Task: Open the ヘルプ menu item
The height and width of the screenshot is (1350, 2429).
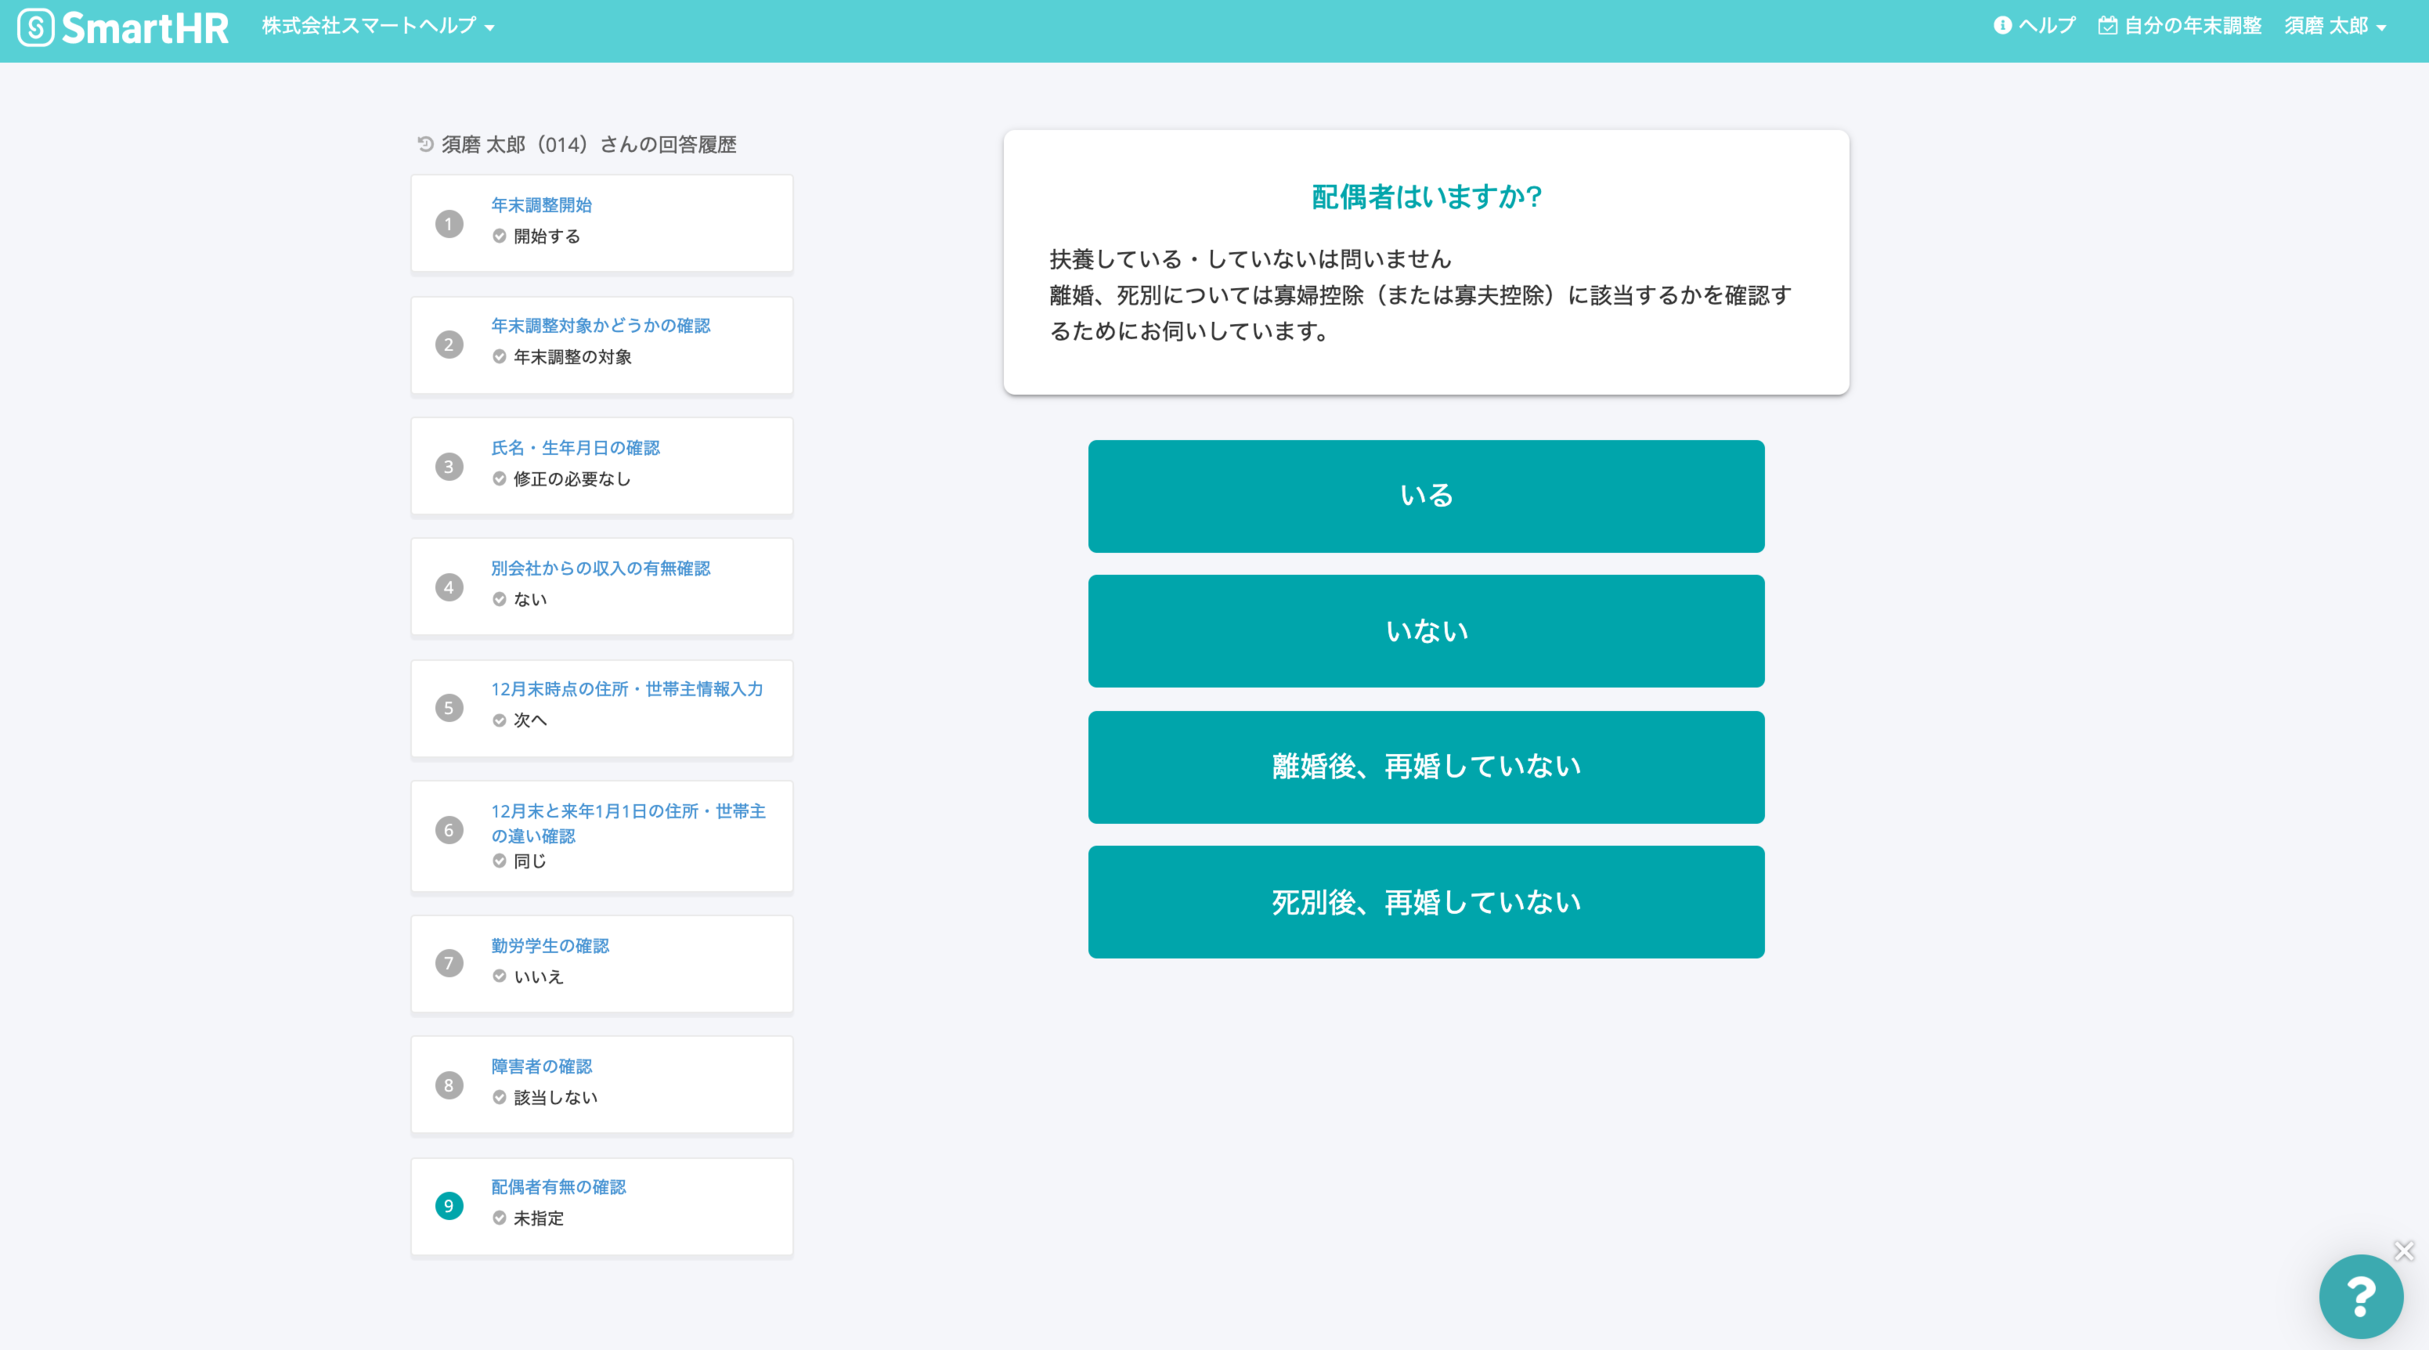Action: coord(2046,26)
